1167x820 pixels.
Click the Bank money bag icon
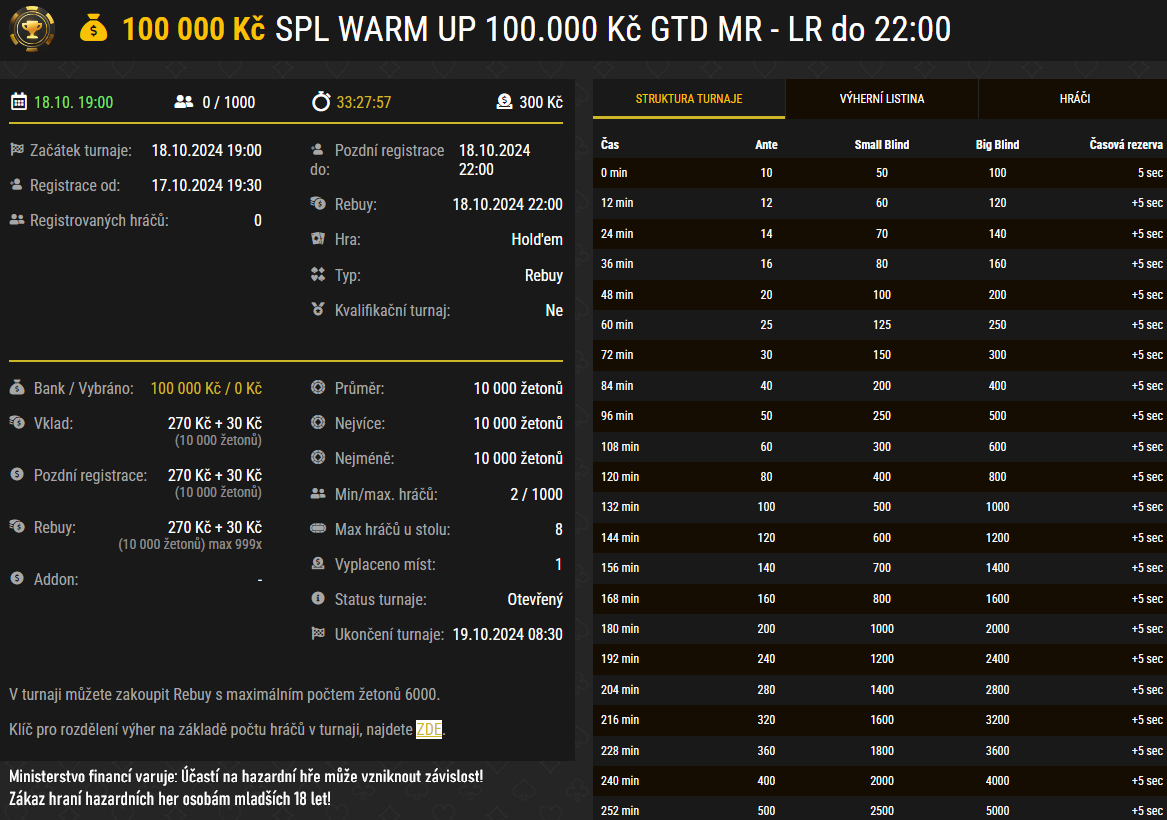click(16, 388)
